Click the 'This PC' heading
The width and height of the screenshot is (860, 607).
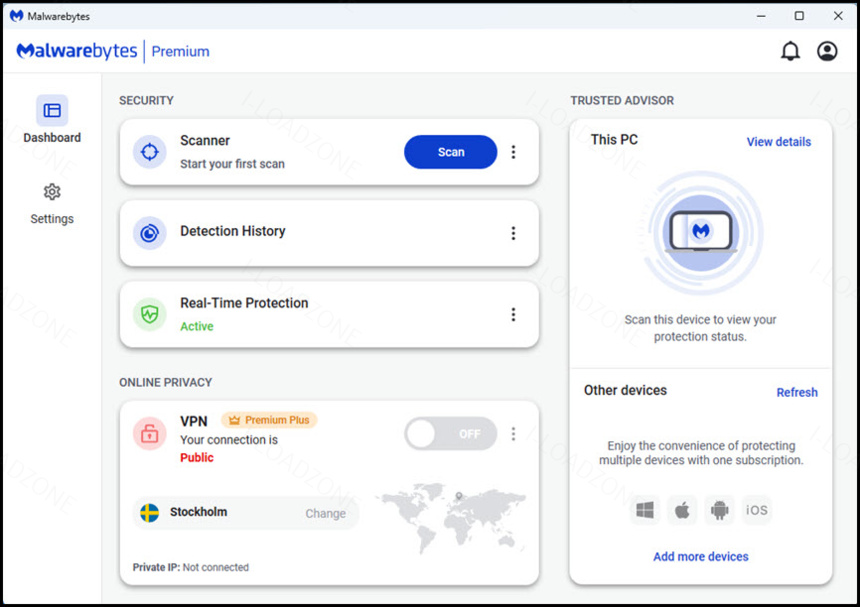pyautogui.click(x=614, y=140)
